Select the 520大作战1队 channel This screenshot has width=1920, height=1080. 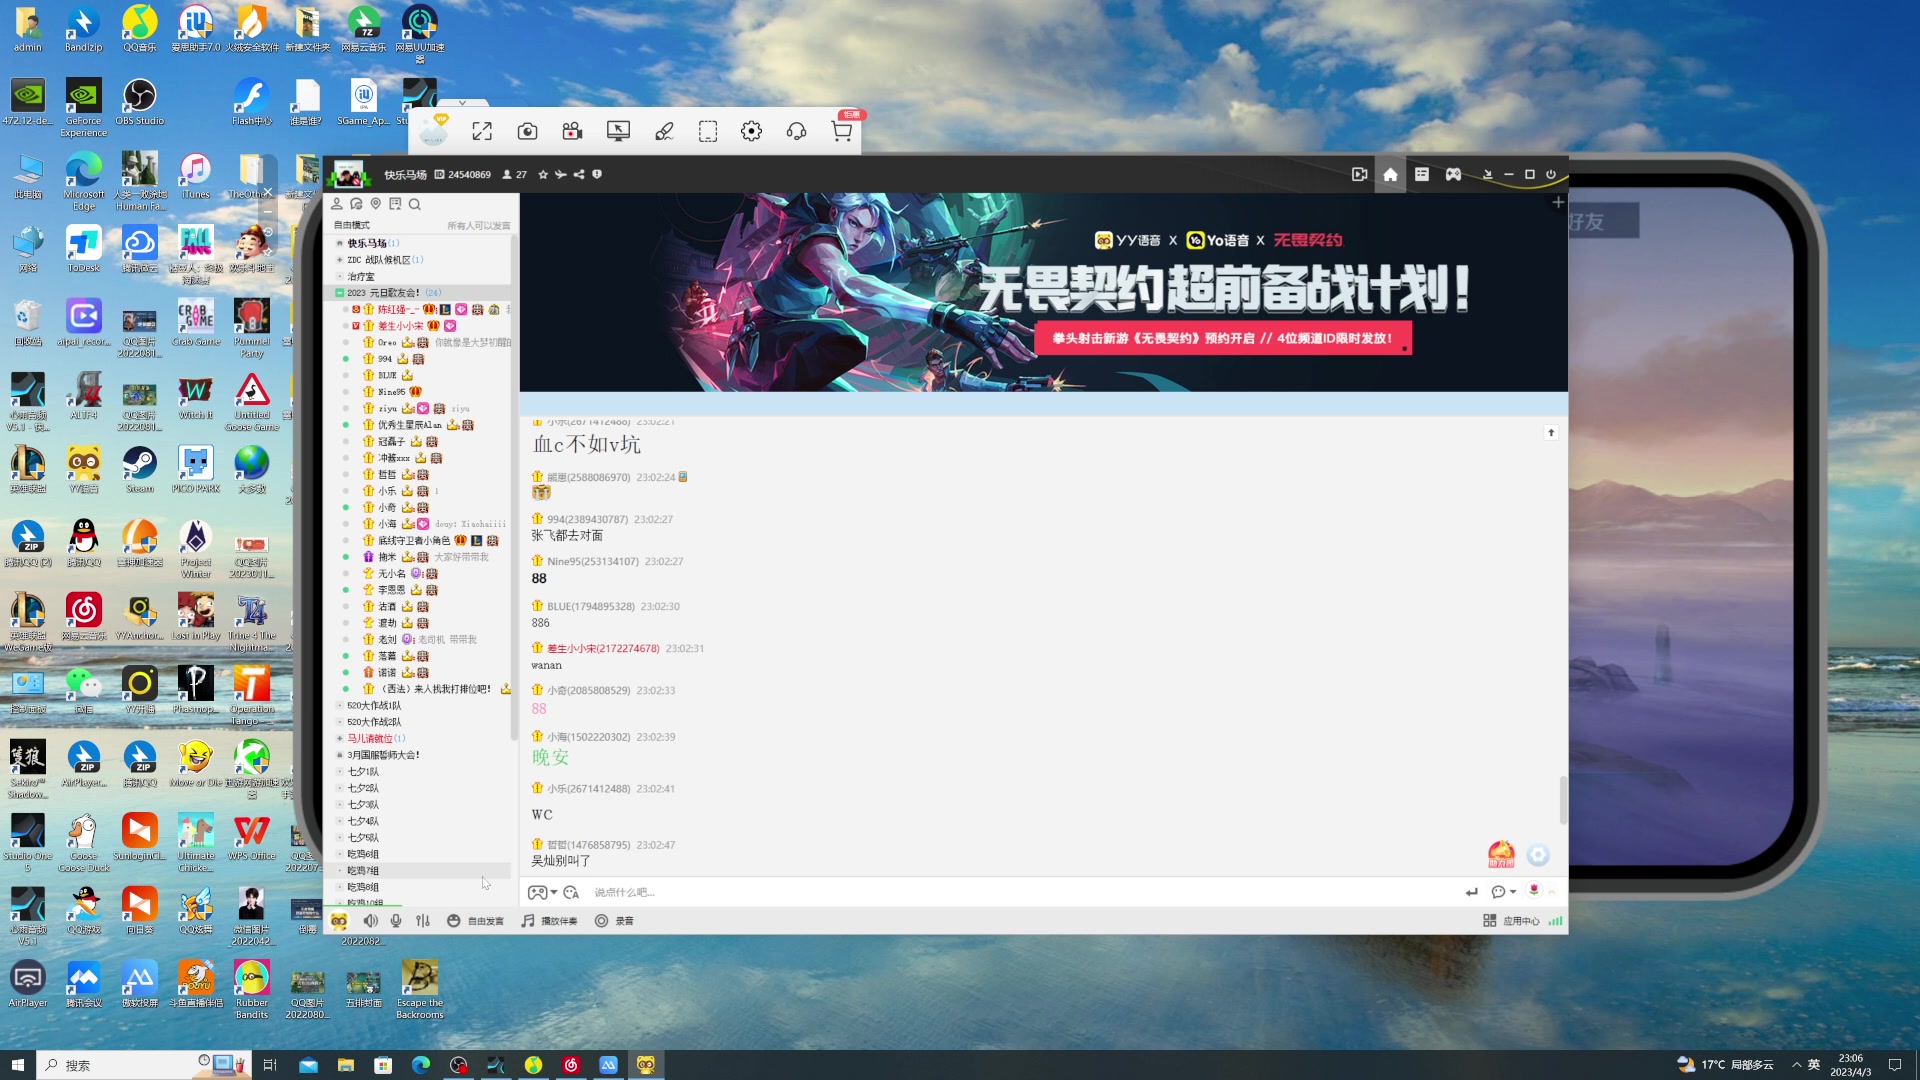pos(374,706)
